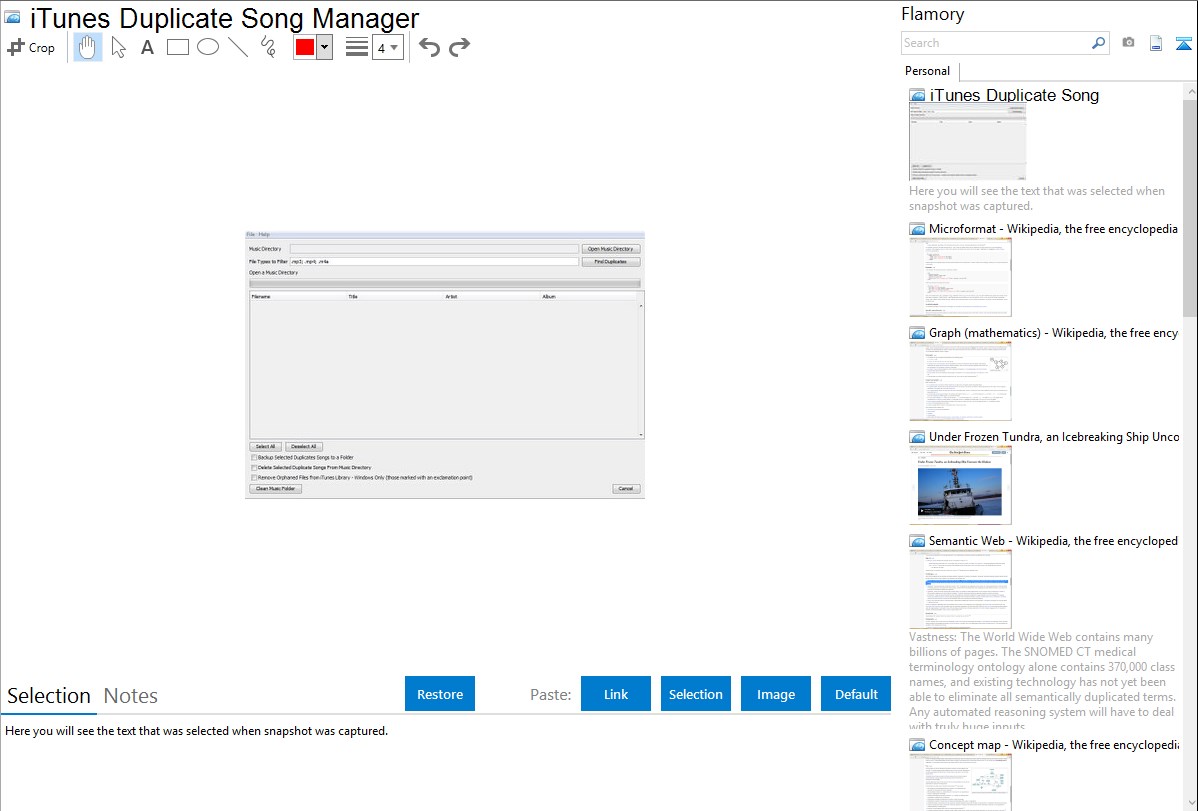Click the Under Frozen Tundra title text
This screenshot has width=1198, height=811.
1054,436
